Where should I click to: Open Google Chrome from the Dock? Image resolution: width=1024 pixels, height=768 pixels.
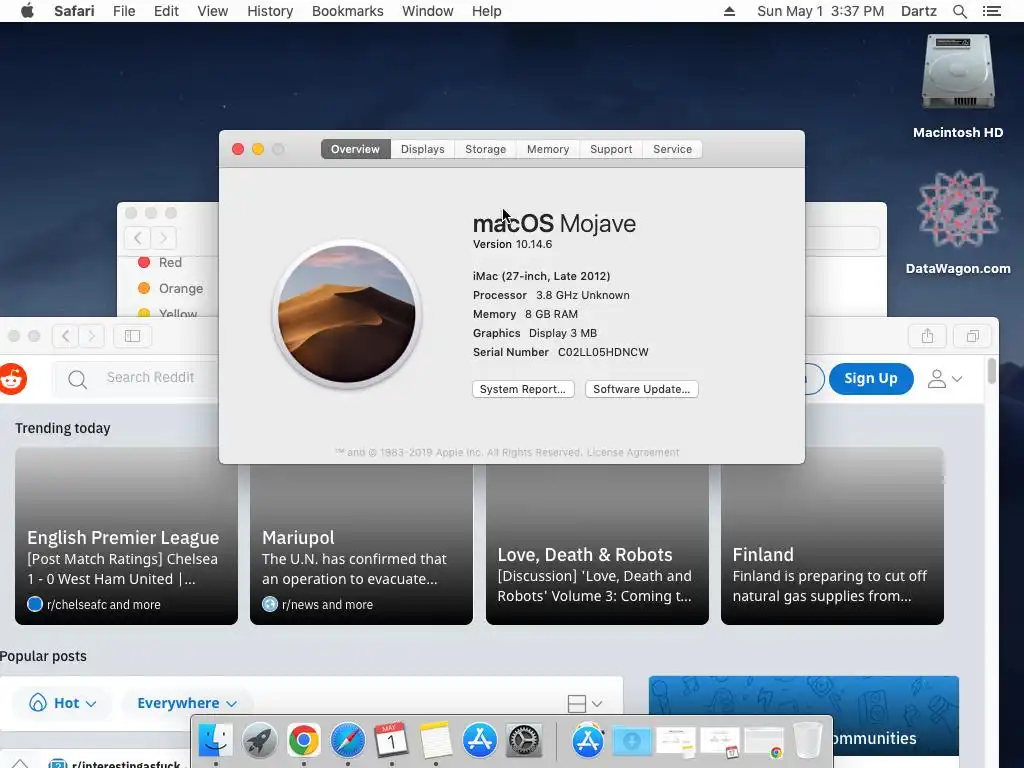coord(304,741)
